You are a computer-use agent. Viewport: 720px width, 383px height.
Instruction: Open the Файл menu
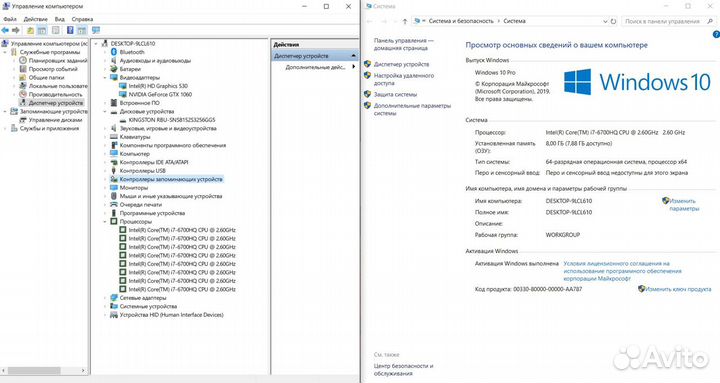click(x=10, y=19)
